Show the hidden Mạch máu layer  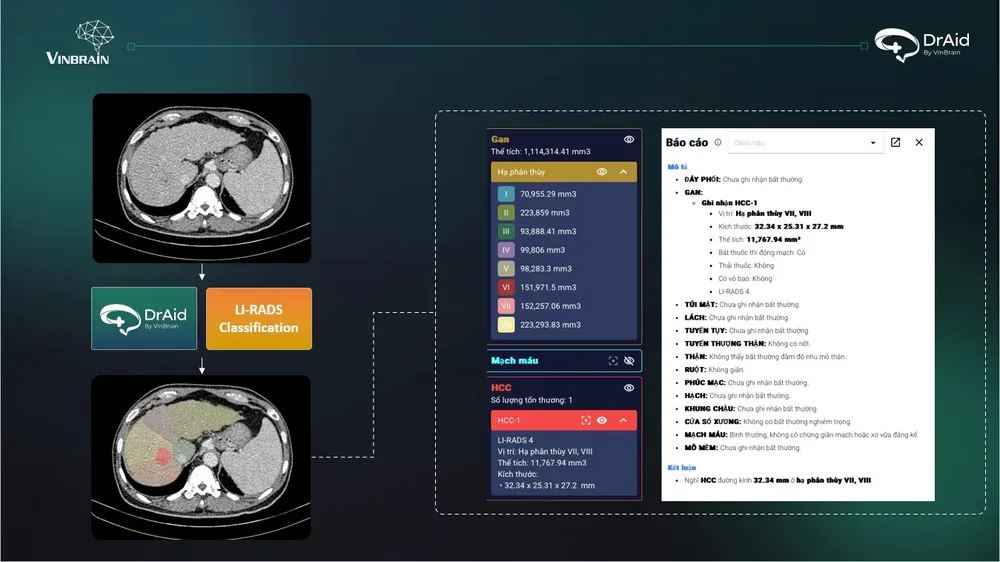pyautogui.click(x=629, y=360)
